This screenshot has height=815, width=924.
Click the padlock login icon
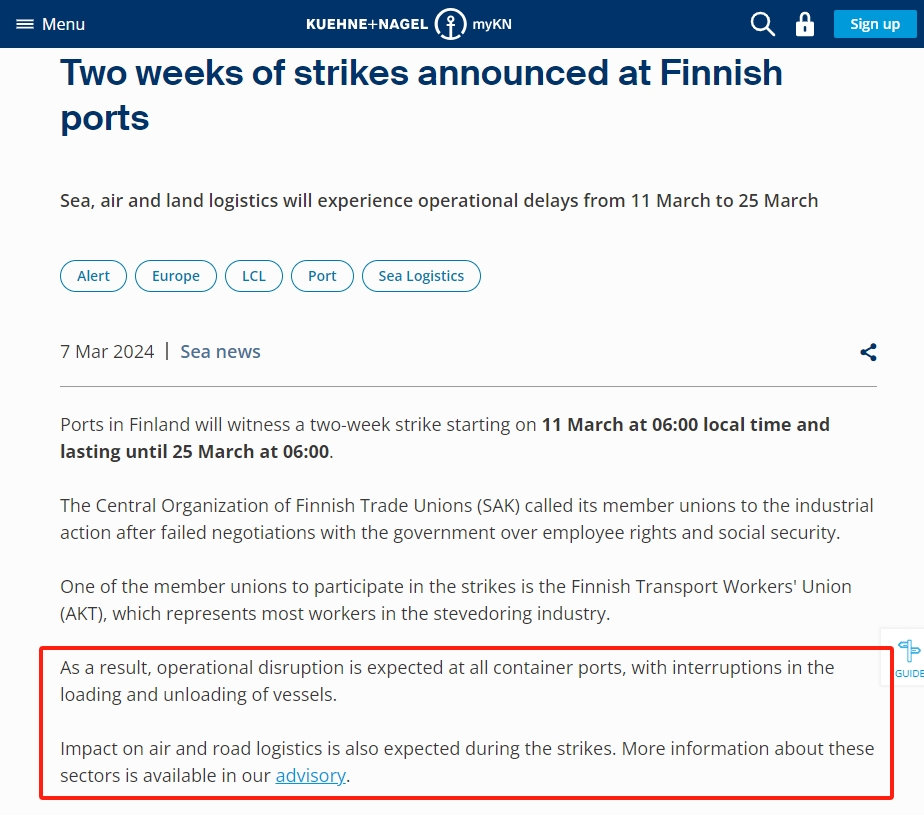click(x=804, y=24)
